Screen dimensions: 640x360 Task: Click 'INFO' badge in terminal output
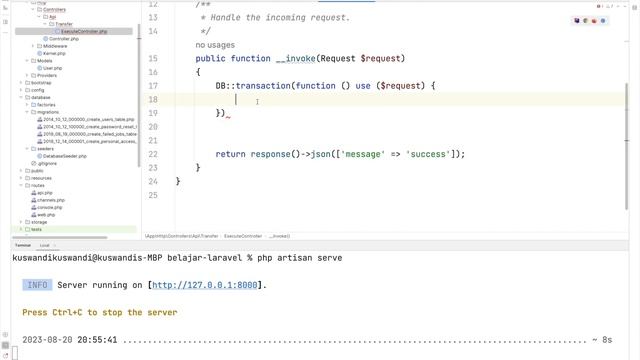click(37, 285)
